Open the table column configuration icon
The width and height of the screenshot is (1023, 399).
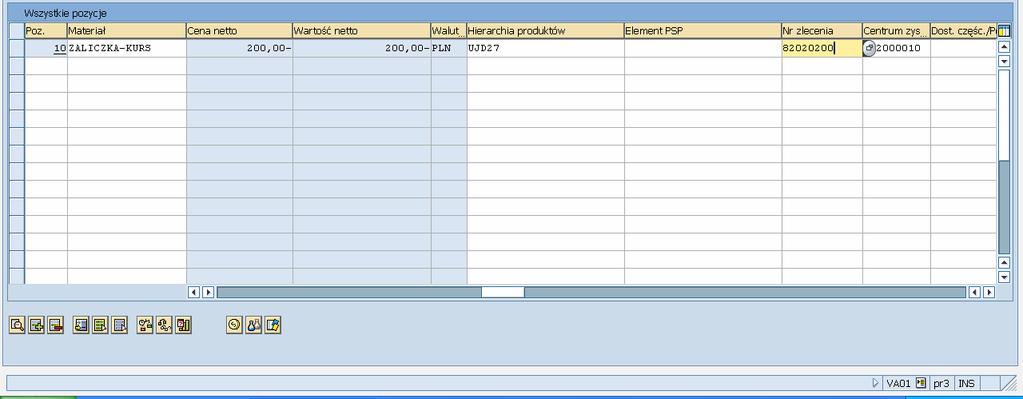click(1004, 31)
